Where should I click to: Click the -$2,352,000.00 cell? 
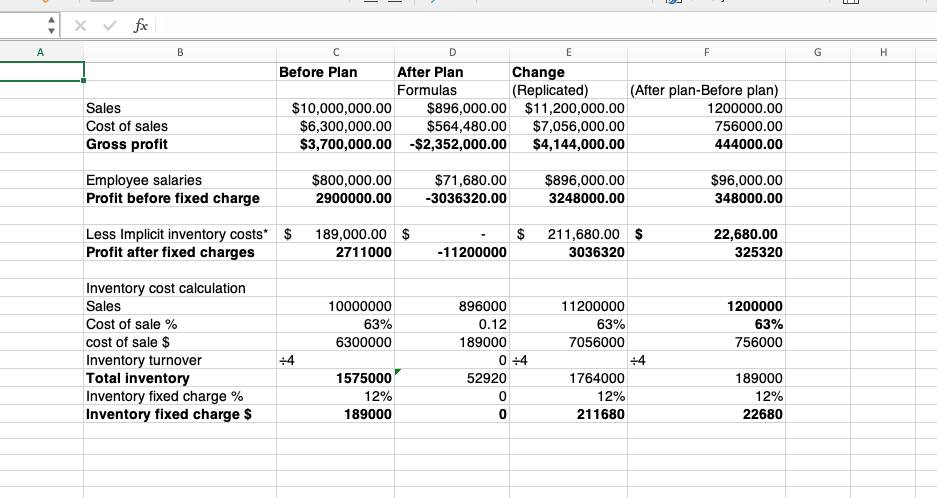[452, 144]
